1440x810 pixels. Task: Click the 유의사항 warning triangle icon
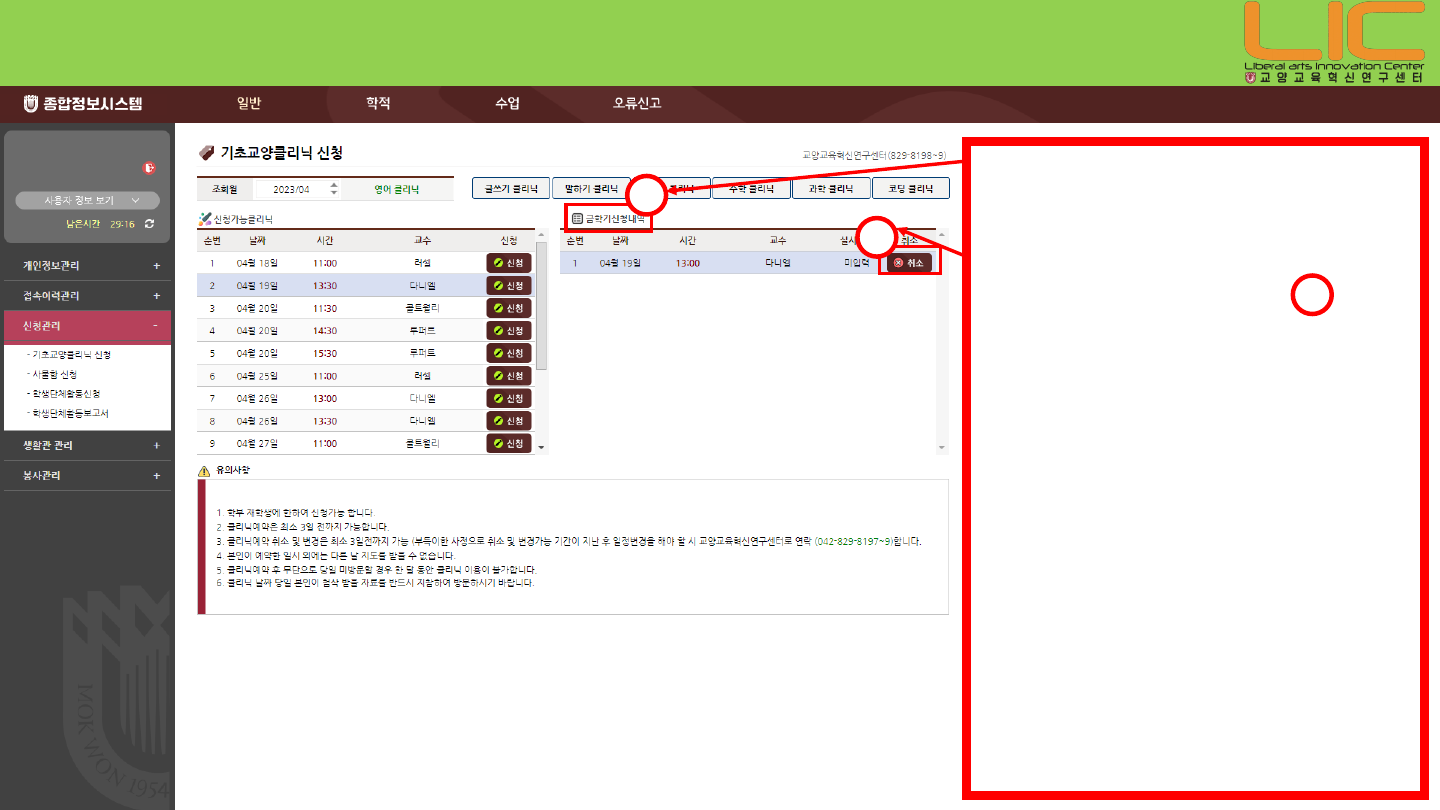(204, 470)
